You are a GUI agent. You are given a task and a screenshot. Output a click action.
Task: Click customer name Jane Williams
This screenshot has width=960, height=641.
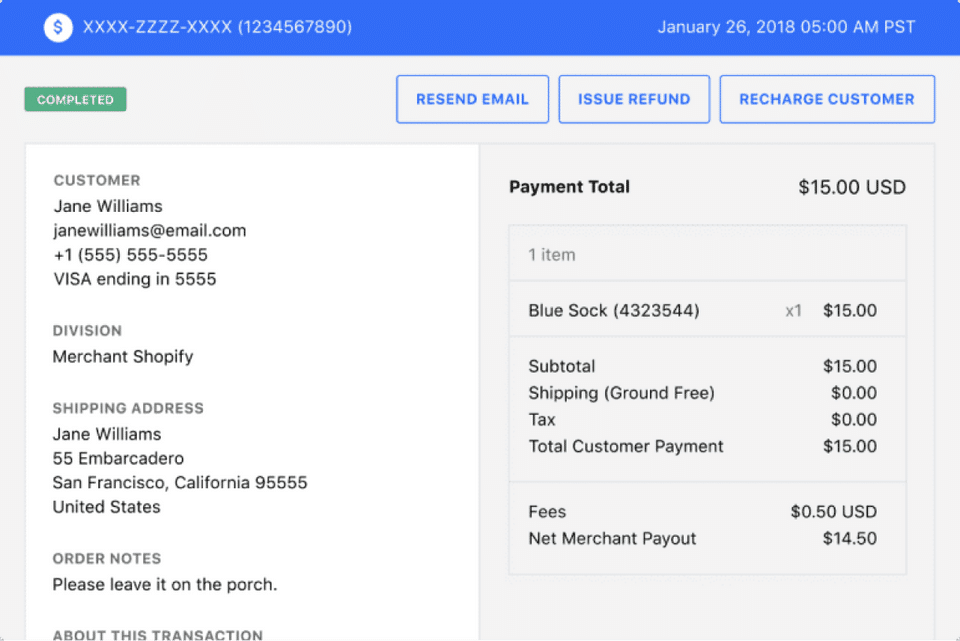point(108,206)
